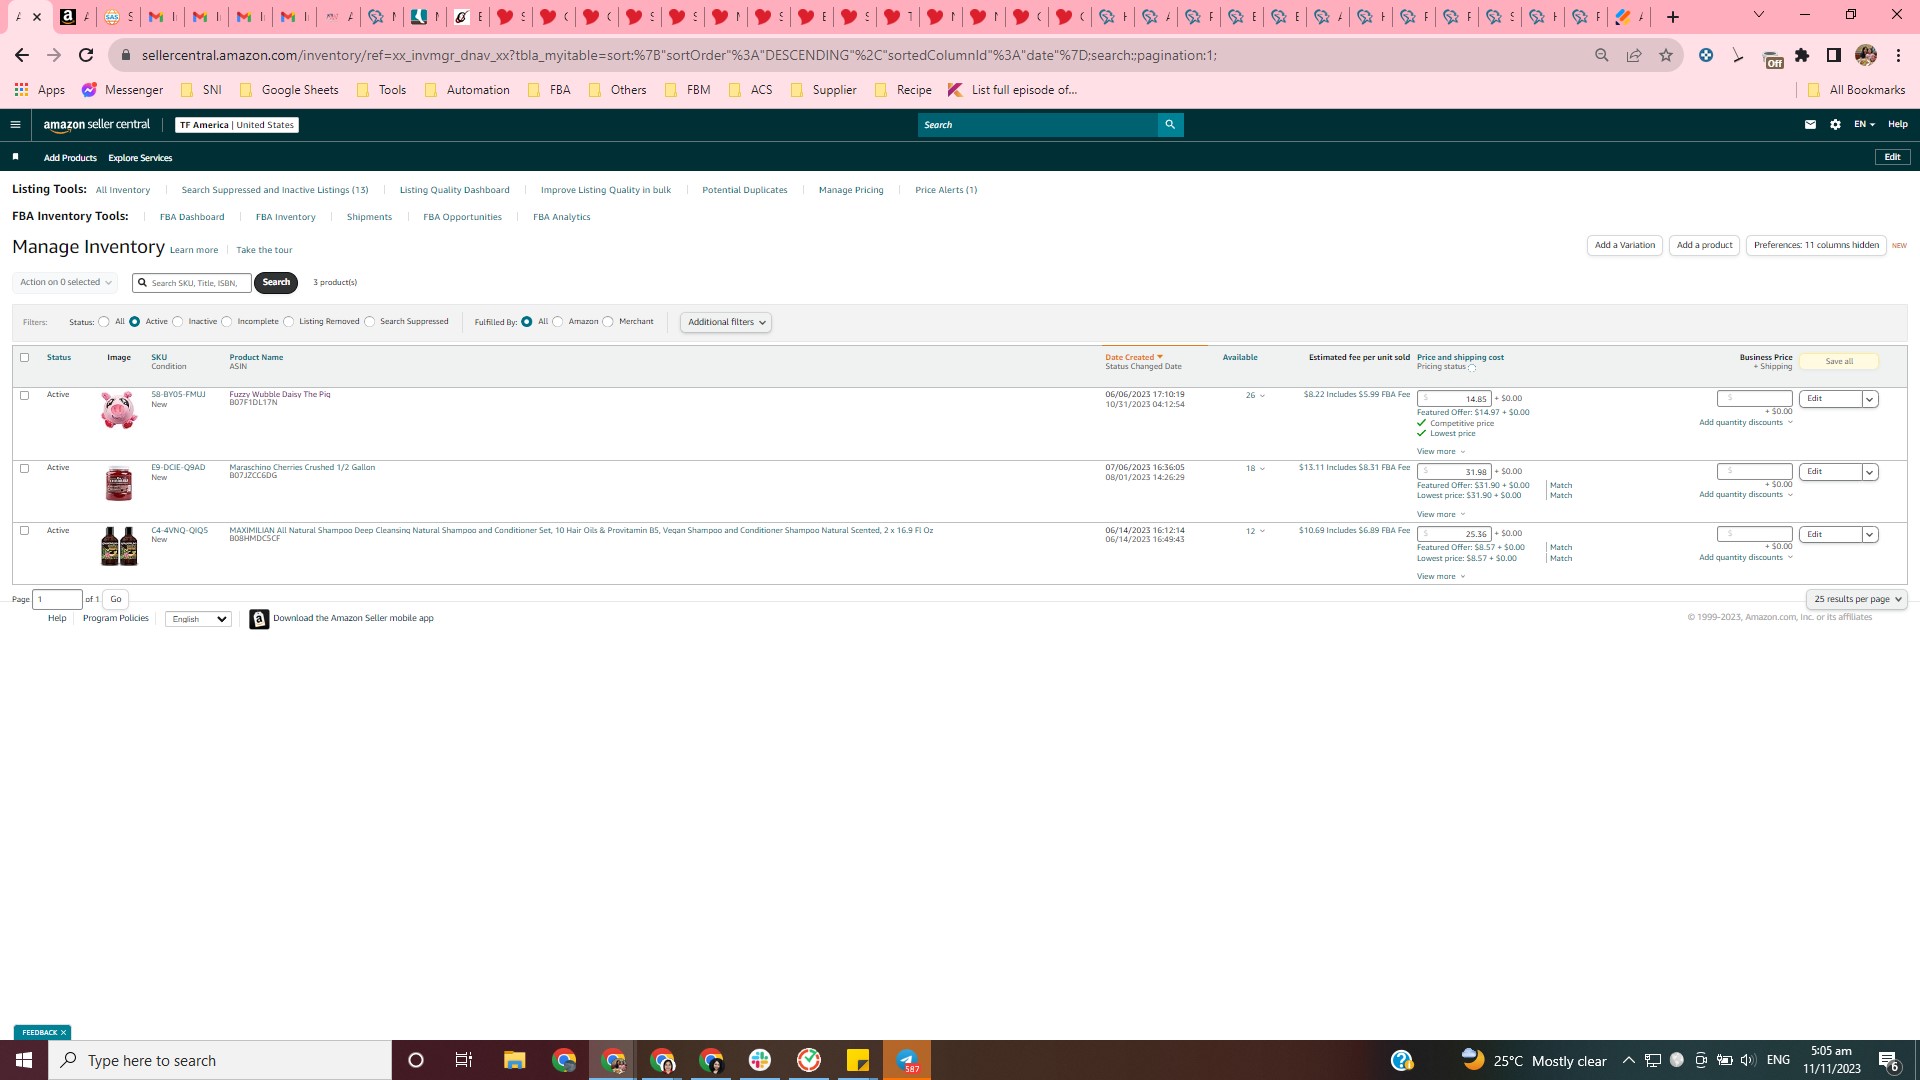Open the Listing Quality Dashboard tab
Screen dimensions: 1920x1080
(x=455, y=190)
